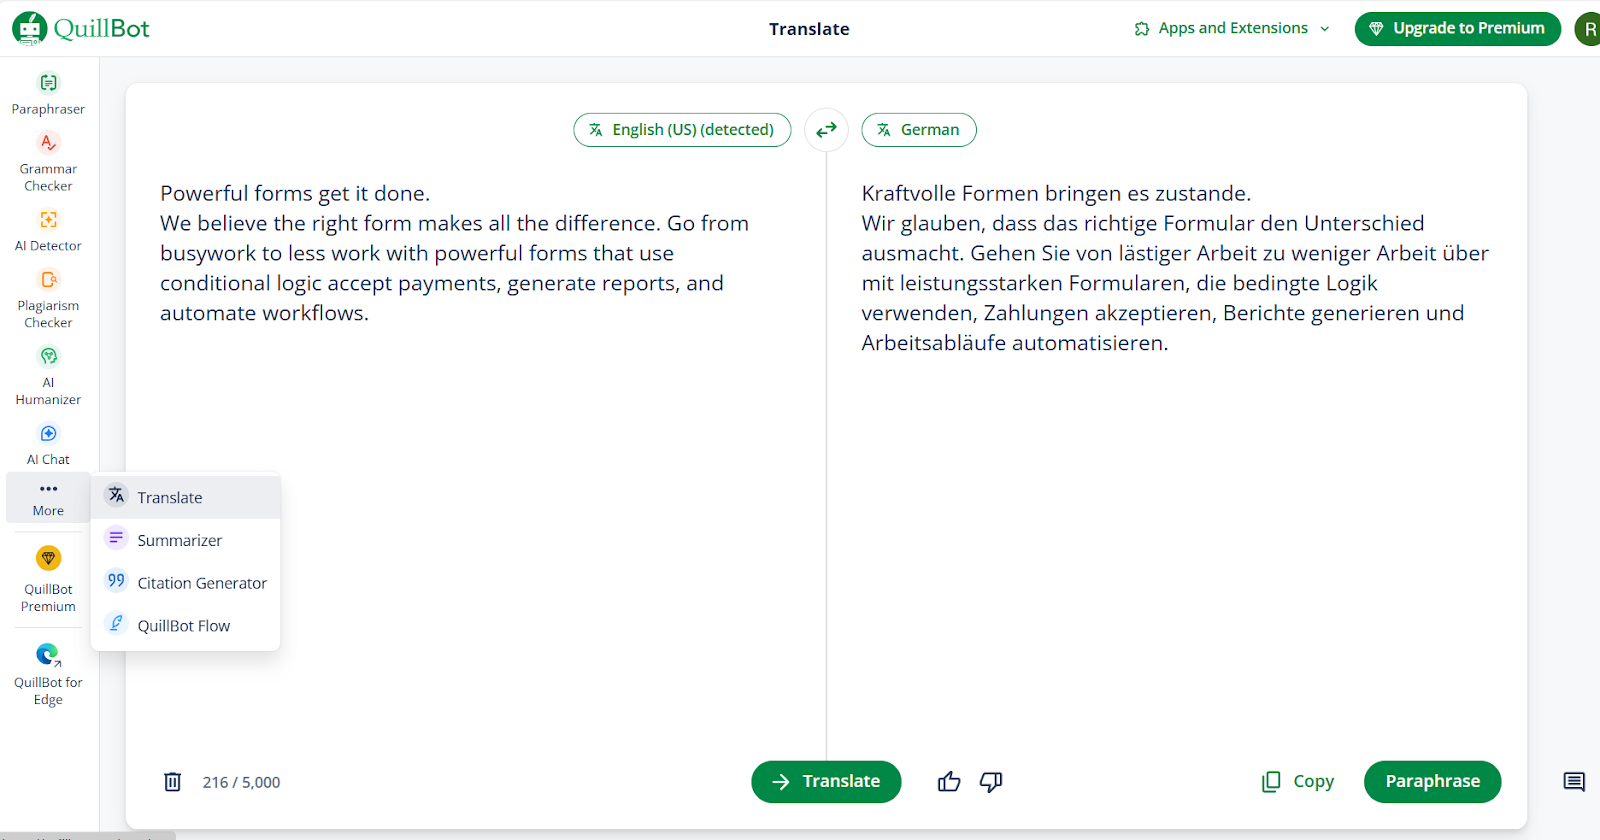Like the translation with thumbs up
The width and height of the screenshot is (1600, 840).
pos(949,782)
